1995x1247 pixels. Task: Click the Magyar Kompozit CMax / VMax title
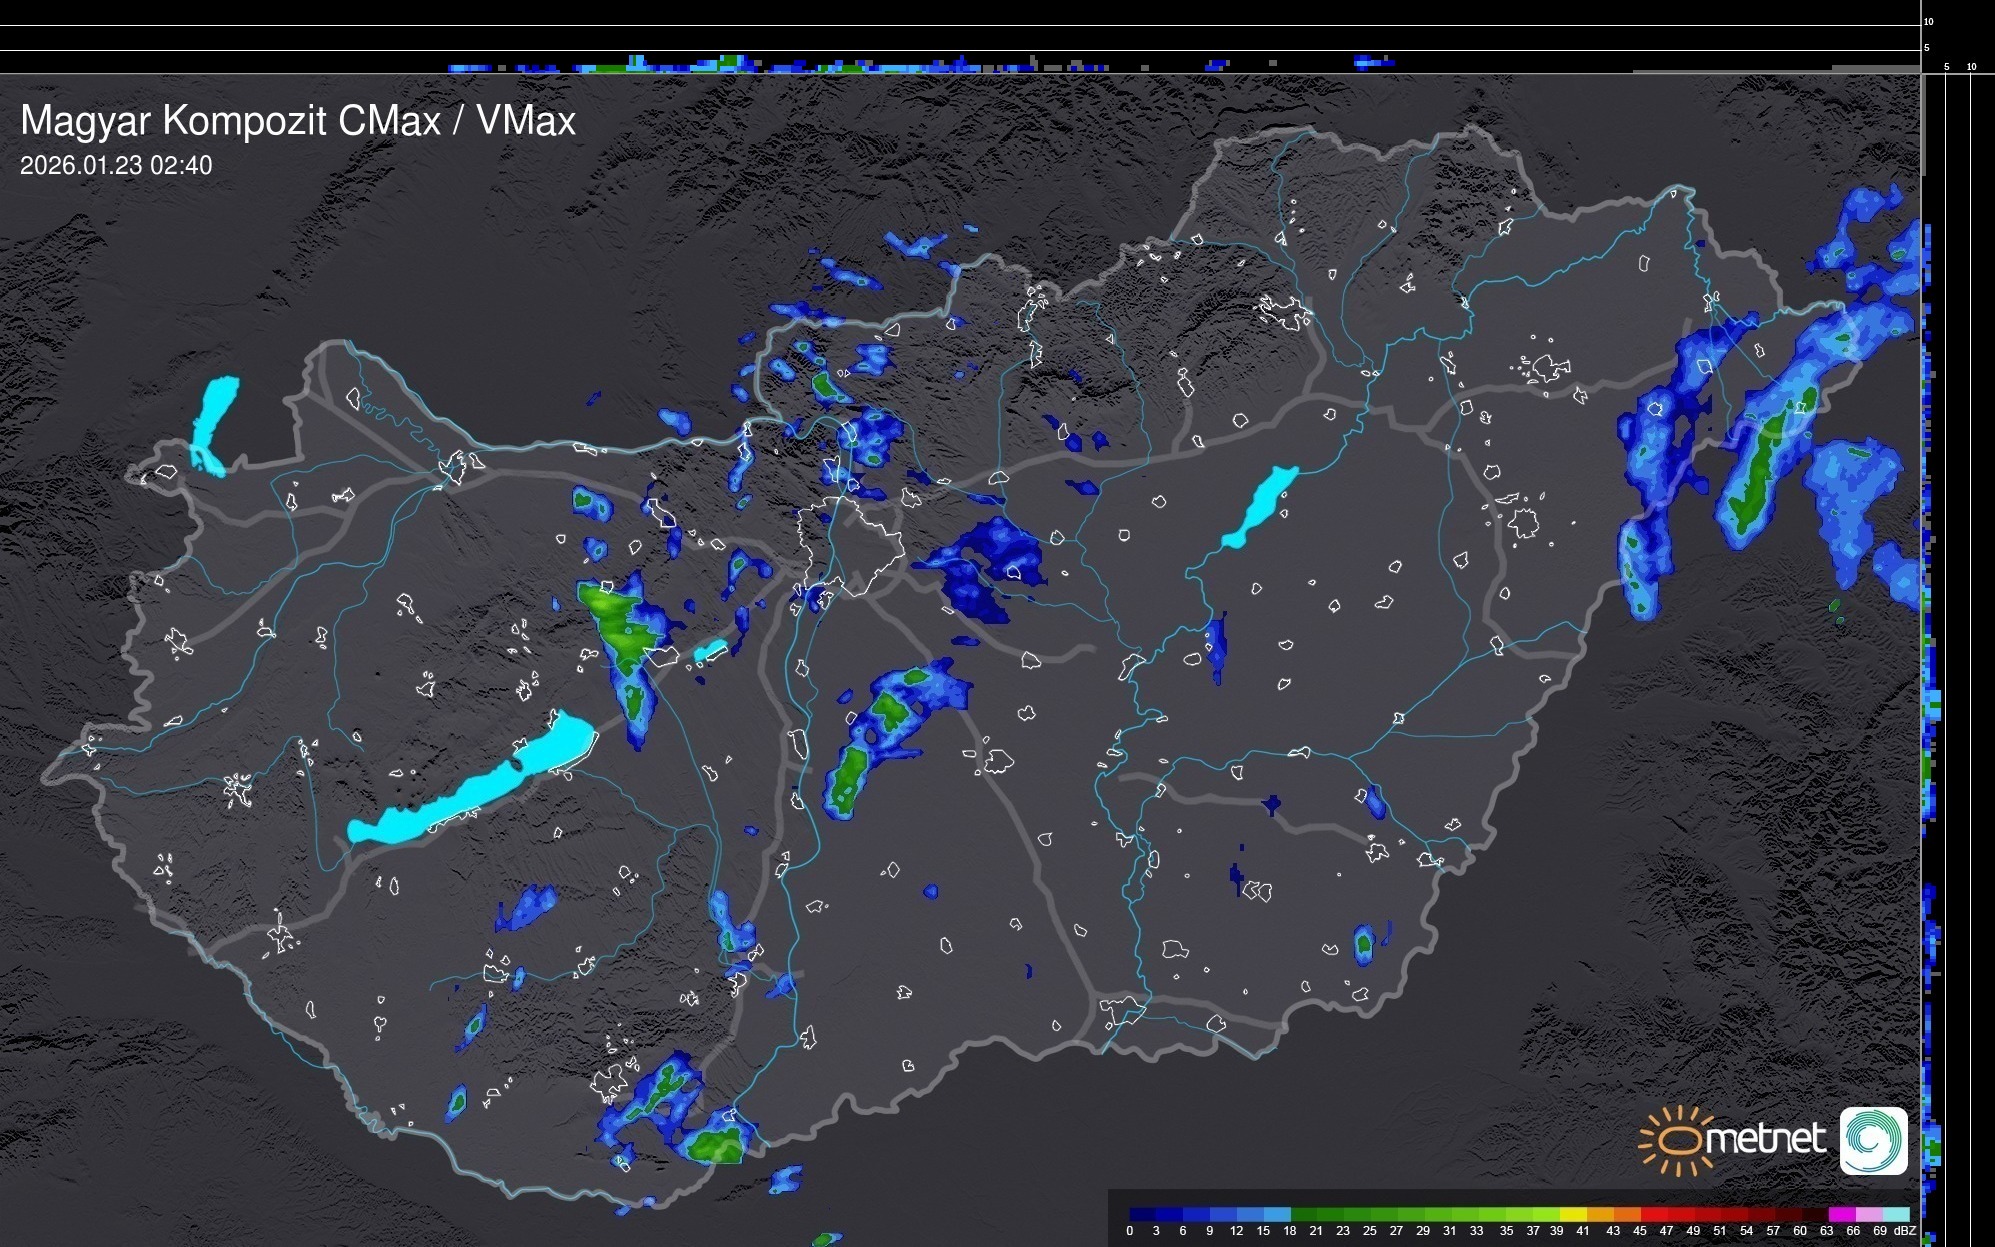[x=298, y=121]
